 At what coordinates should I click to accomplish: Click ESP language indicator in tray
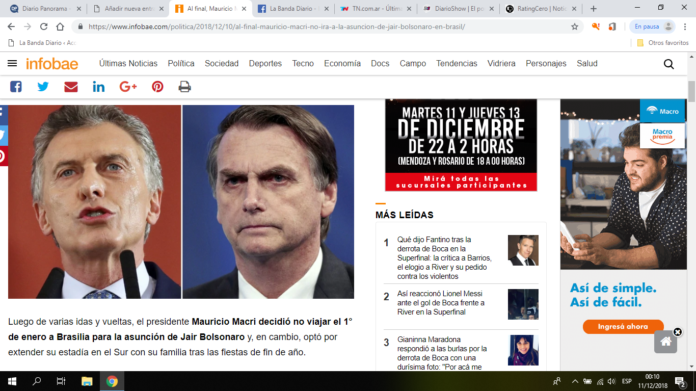627,381
